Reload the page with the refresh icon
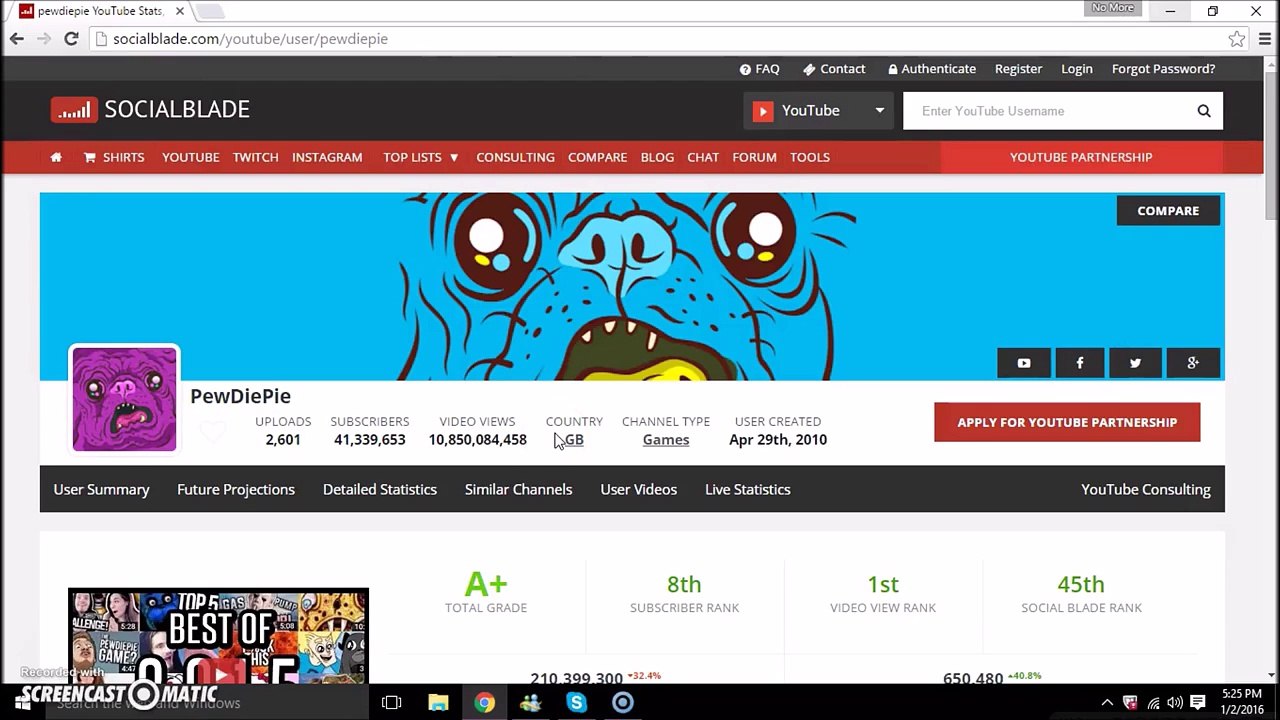 pyautogui.click(x=71, y=39)
